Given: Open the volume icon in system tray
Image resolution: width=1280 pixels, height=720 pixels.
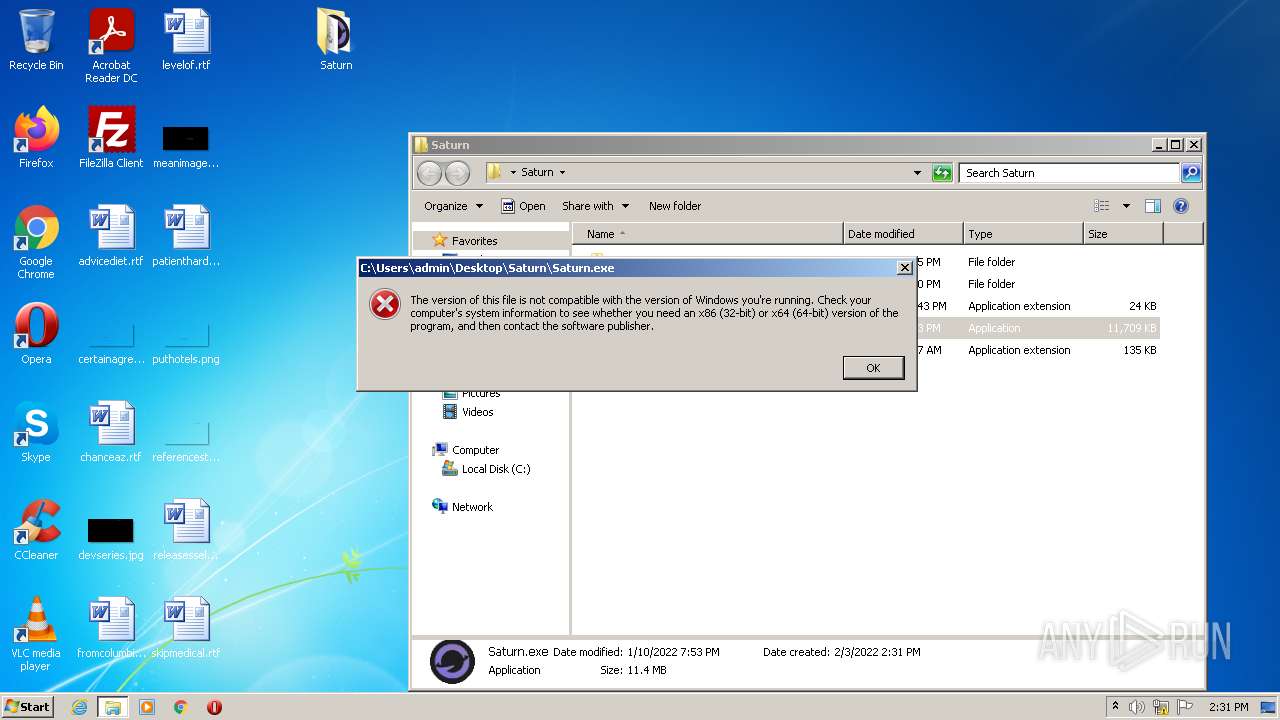Looking at the screenshot, I should pos(1137,707).
